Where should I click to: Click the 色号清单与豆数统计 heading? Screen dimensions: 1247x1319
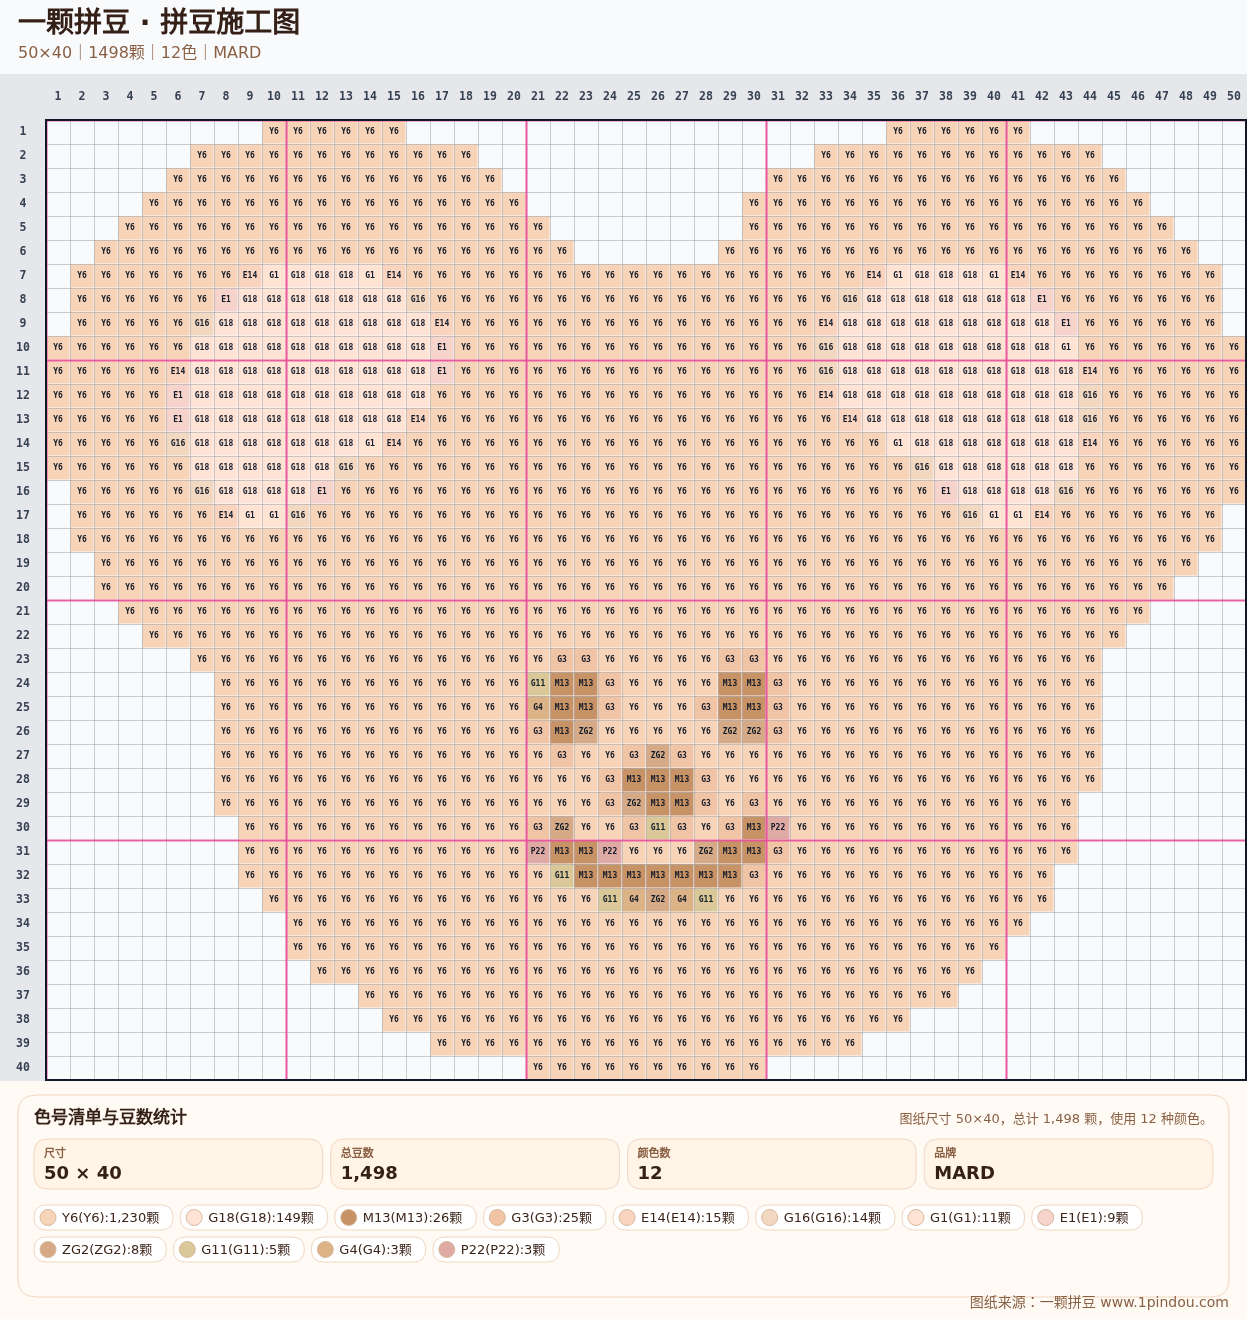click(x=110, y=1117)
